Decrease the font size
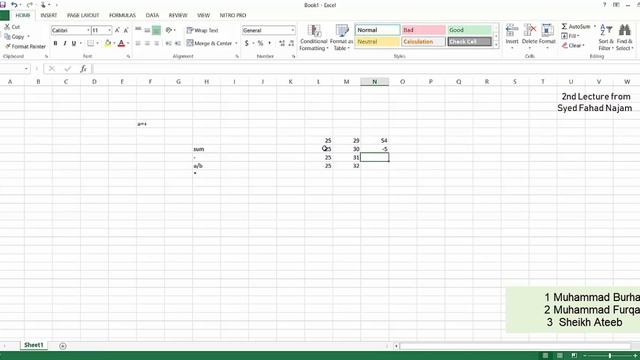Image resolution: width=640 pixels, height=360 pixels. coord(126,30)
